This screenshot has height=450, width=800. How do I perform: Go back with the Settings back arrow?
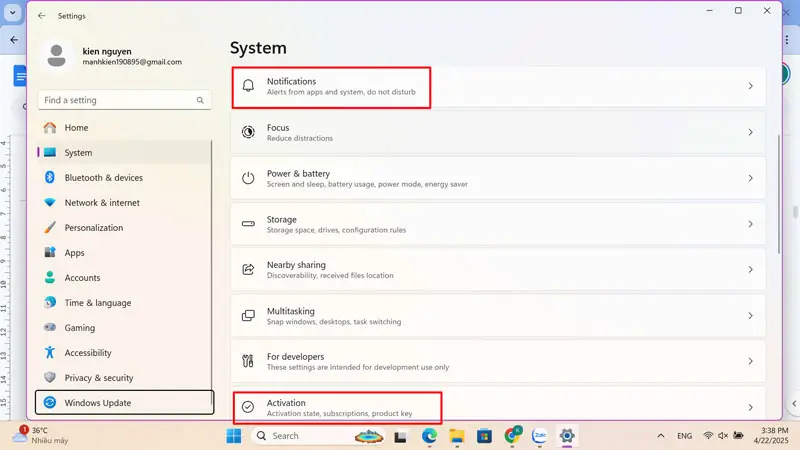(x=42, y=16)
